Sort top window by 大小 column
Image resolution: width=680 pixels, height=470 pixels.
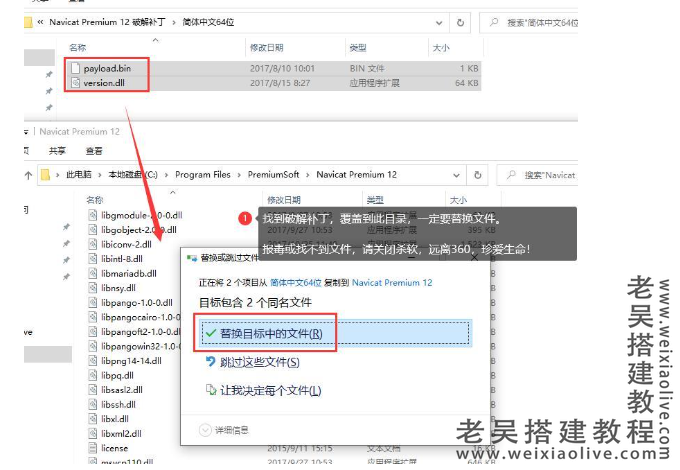441,48
